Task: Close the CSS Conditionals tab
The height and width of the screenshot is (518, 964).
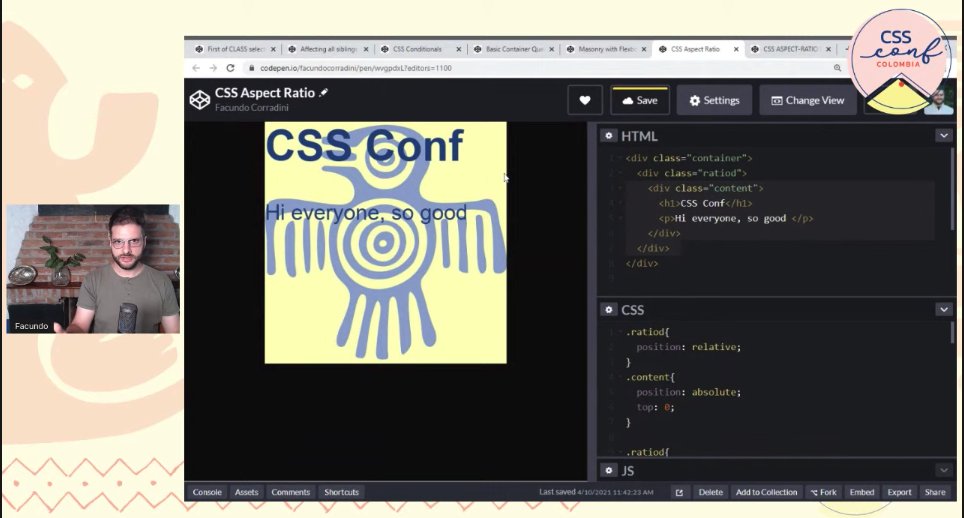Action: tap(459, 49)
